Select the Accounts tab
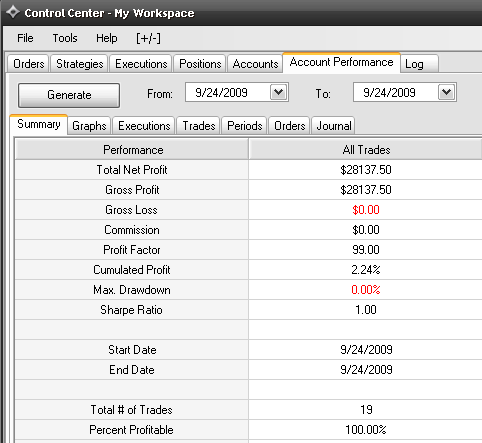This screenshot has width=482, height=443. [255, 64]
